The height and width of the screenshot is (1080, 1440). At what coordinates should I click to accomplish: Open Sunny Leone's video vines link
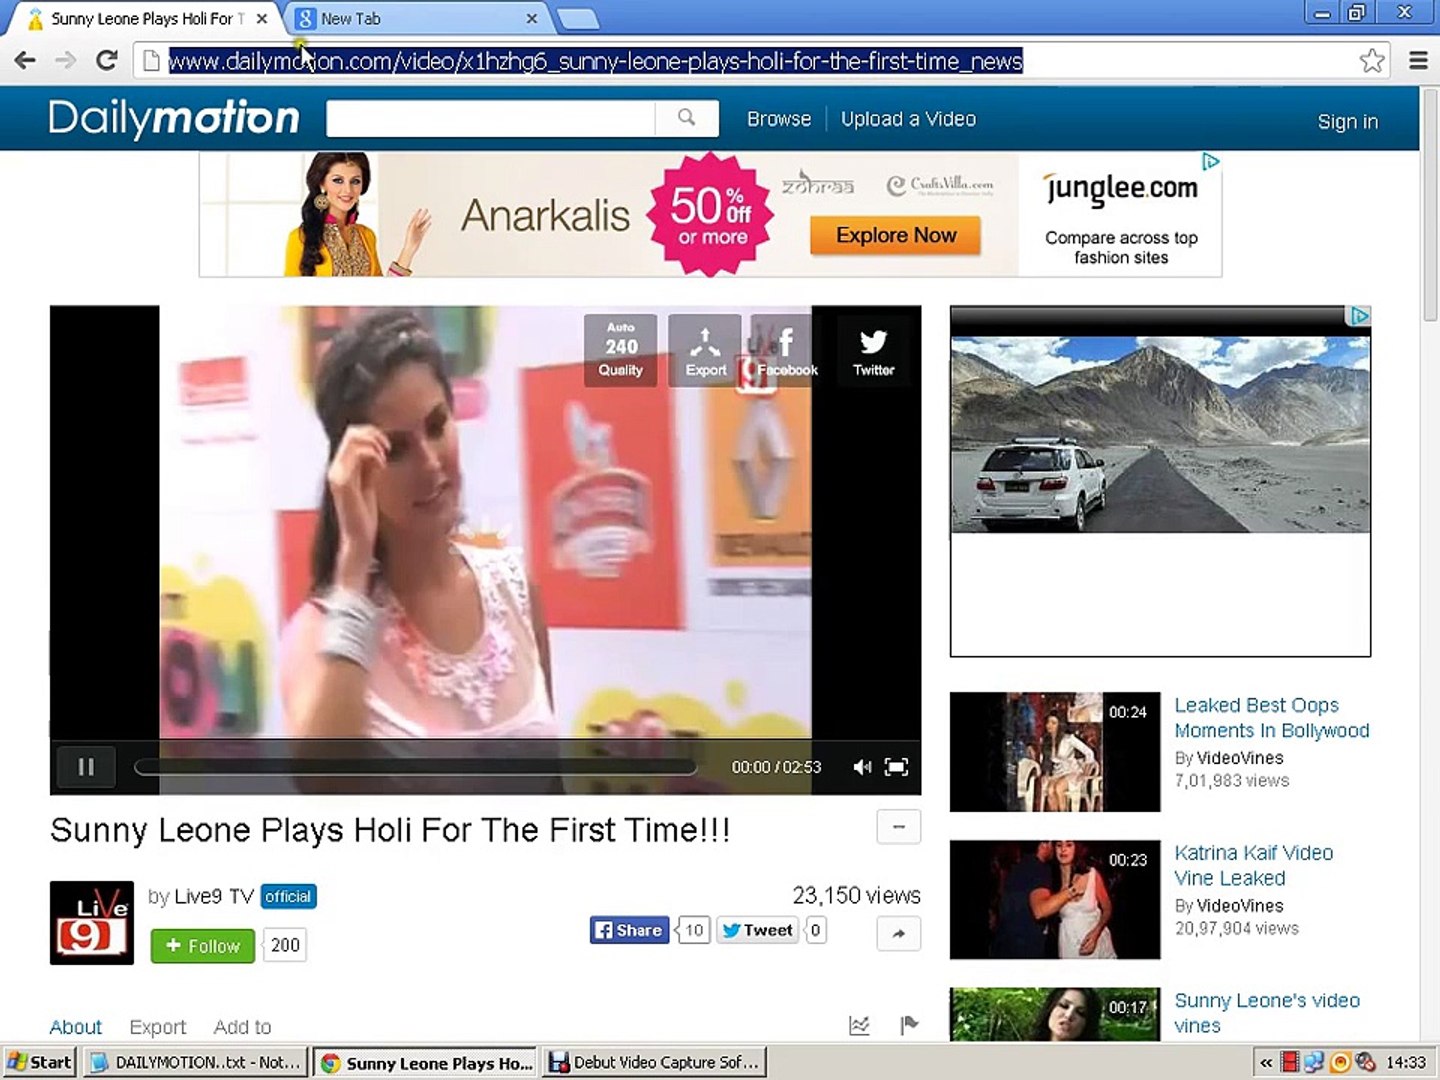click(x=1267, y=1013)
